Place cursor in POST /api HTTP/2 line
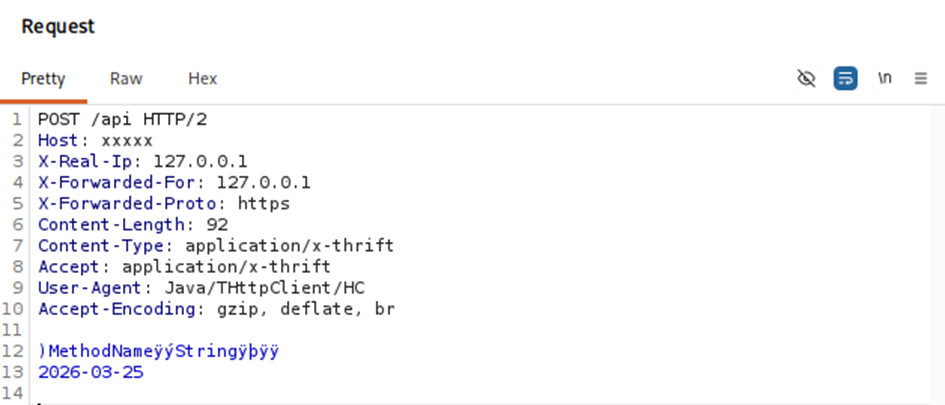 pos(122,119)
